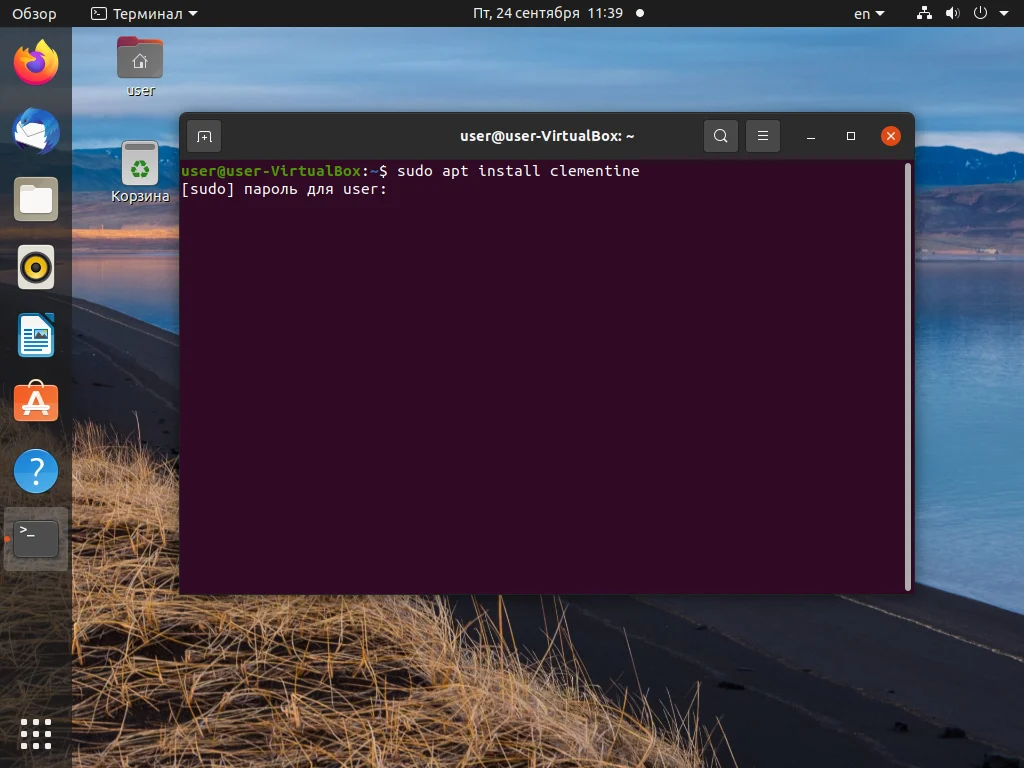Open LibreOffice Writer from the dock
The height and width of the screenshot is (768, 1024).
click(36, 335)
